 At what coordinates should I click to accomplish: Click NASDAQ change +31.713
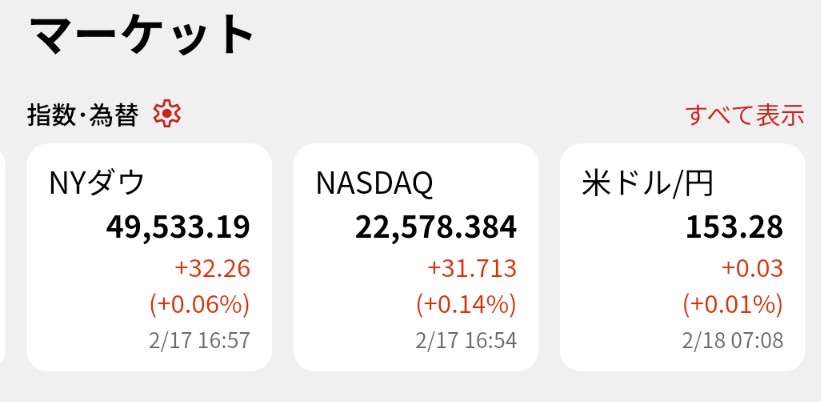click(471, 268)
